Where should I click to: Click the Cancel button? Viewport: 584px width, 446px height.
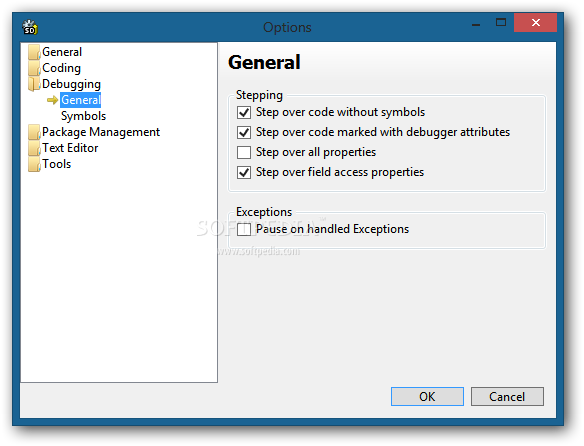(x=507, y=396)
